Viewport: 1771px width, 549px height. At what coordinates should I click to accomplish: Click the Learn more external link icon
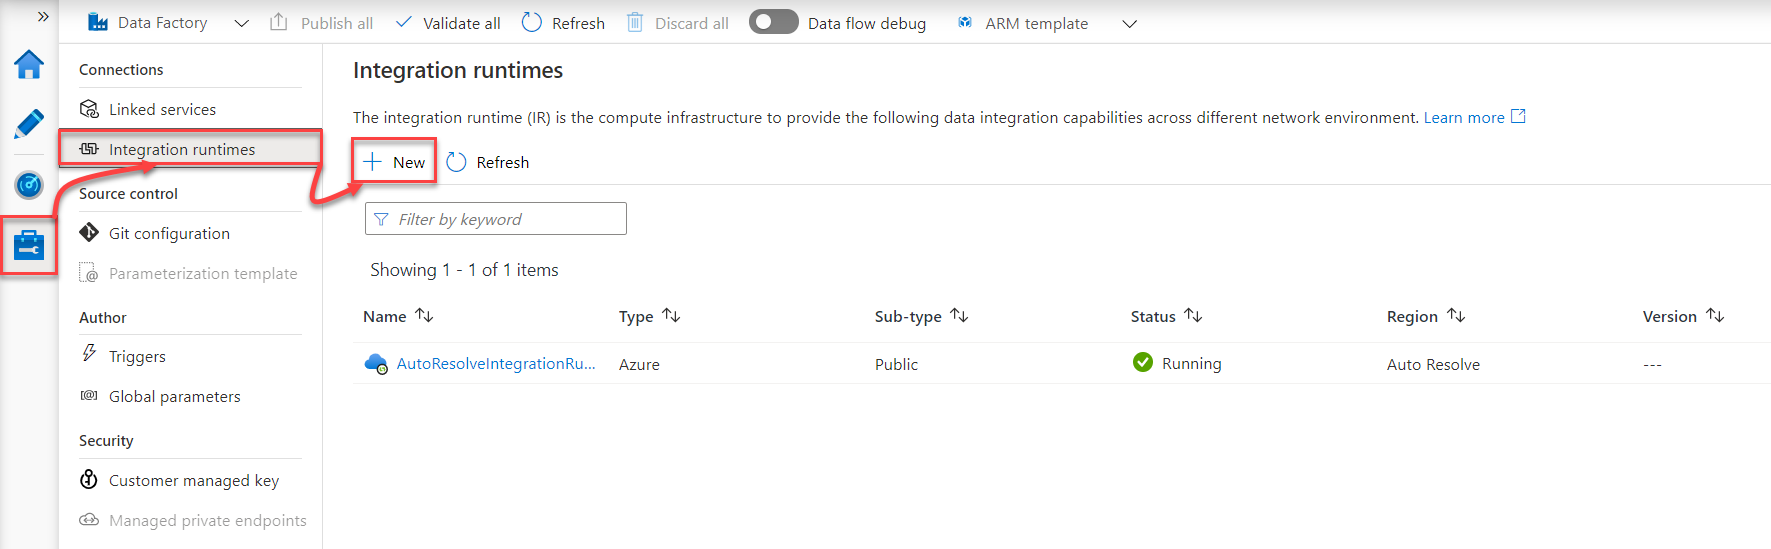[x=1518, y=117]
